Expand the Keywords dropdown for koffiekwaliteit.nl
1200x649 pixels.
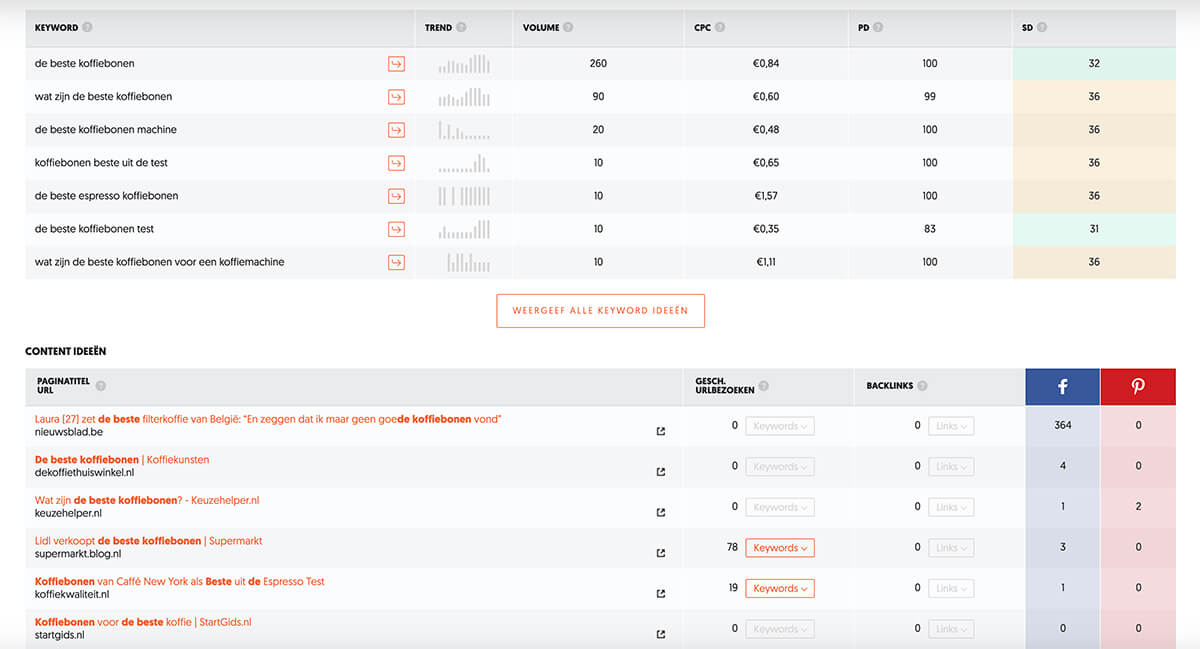780,589
